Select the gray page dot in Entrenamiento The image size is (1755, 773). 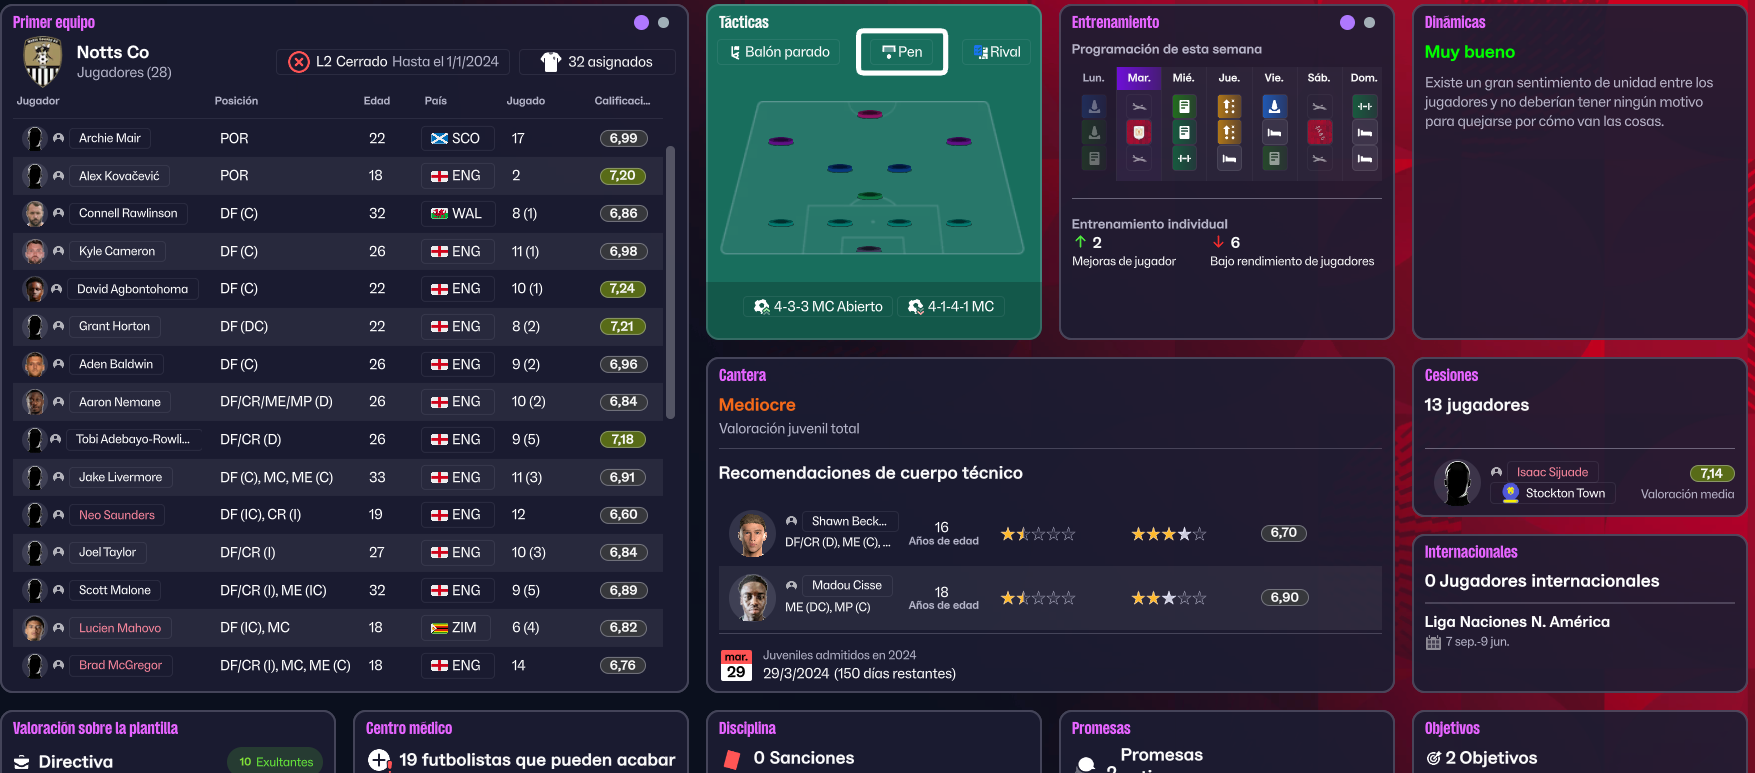click(x=1369, y=22)
